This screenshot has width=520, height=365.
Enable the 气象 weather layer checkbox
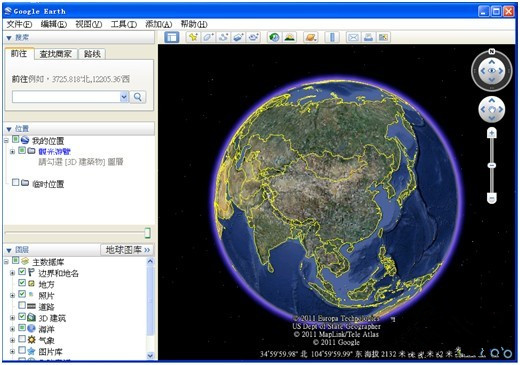click(x=22, y=339)
